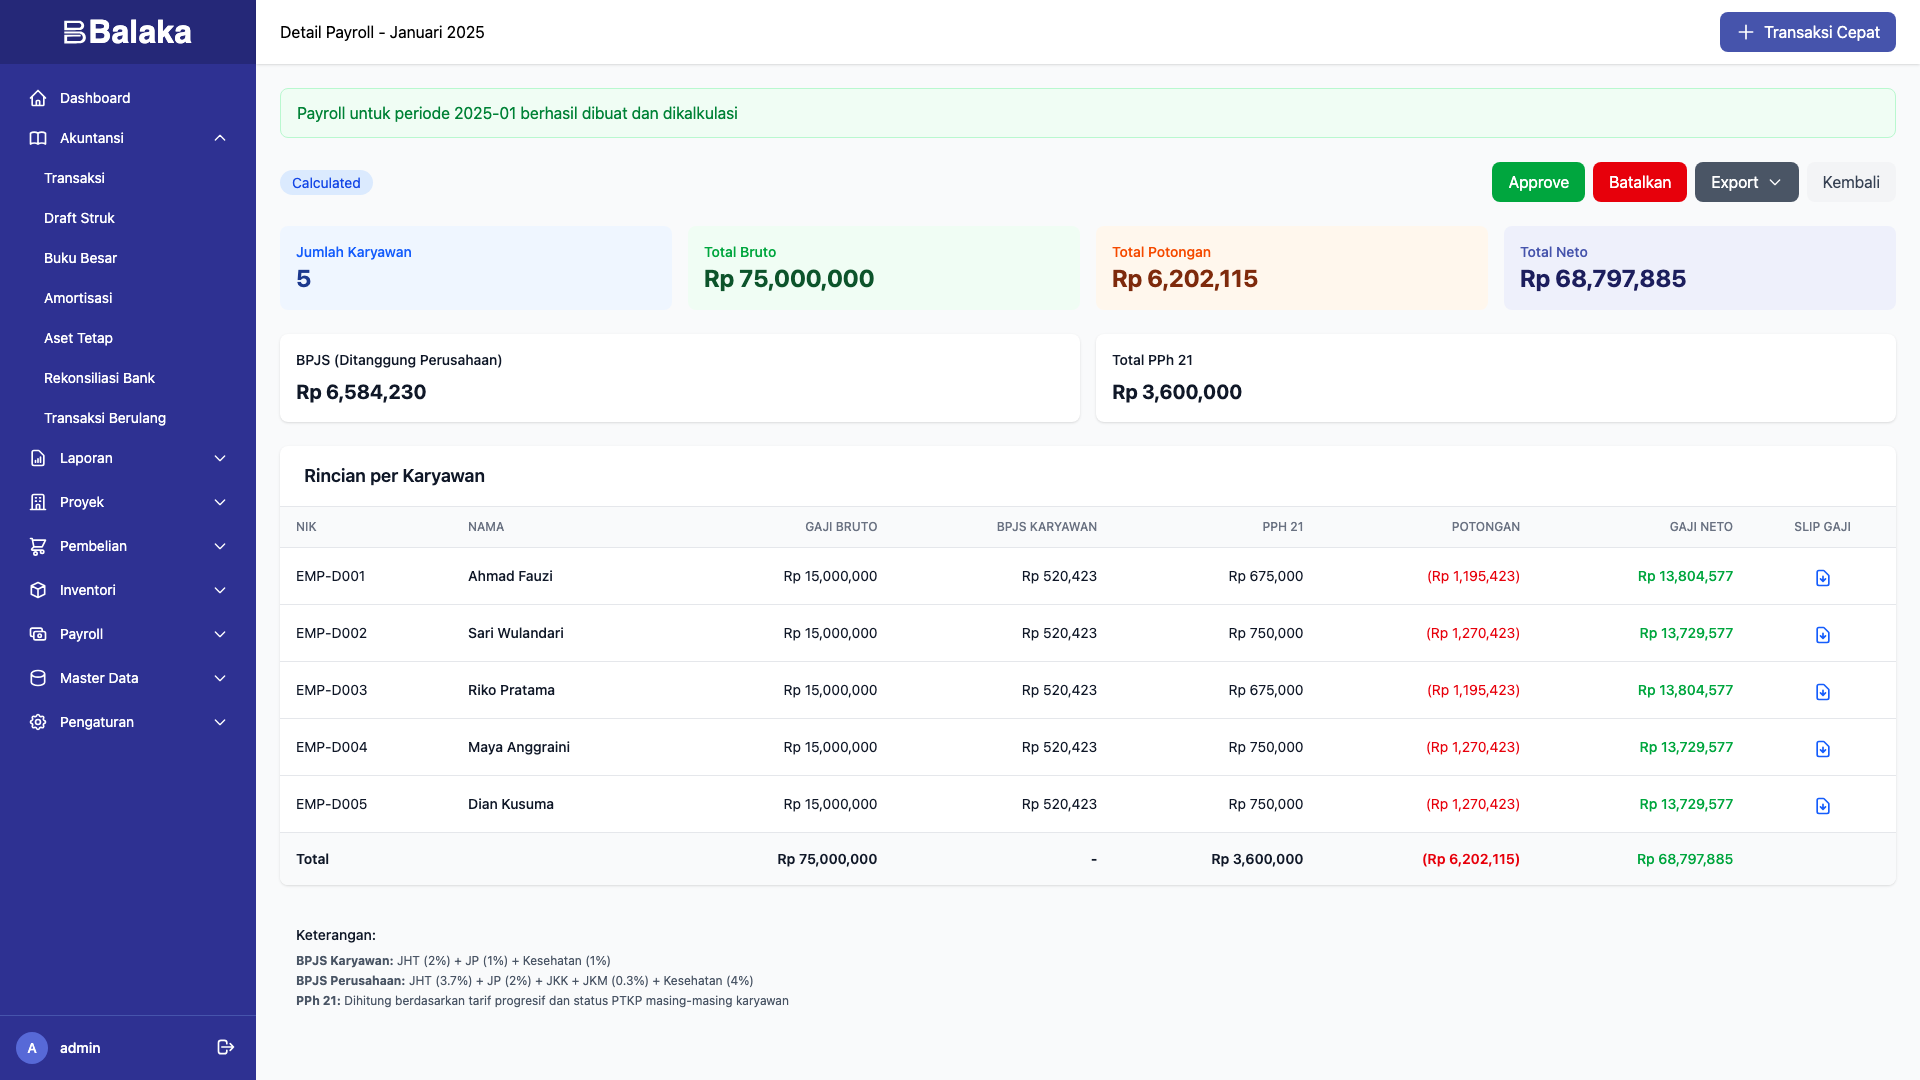Expand the Master Data menu
Viewport: 1920px width, 1080px height.
click(x=99, y=678)
